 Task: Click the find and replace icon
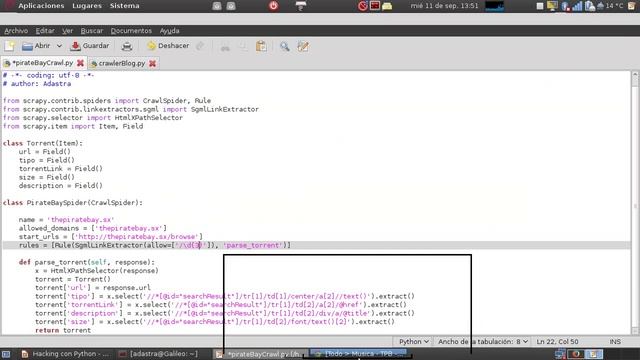pyautogui.click(x=303, y=47)
